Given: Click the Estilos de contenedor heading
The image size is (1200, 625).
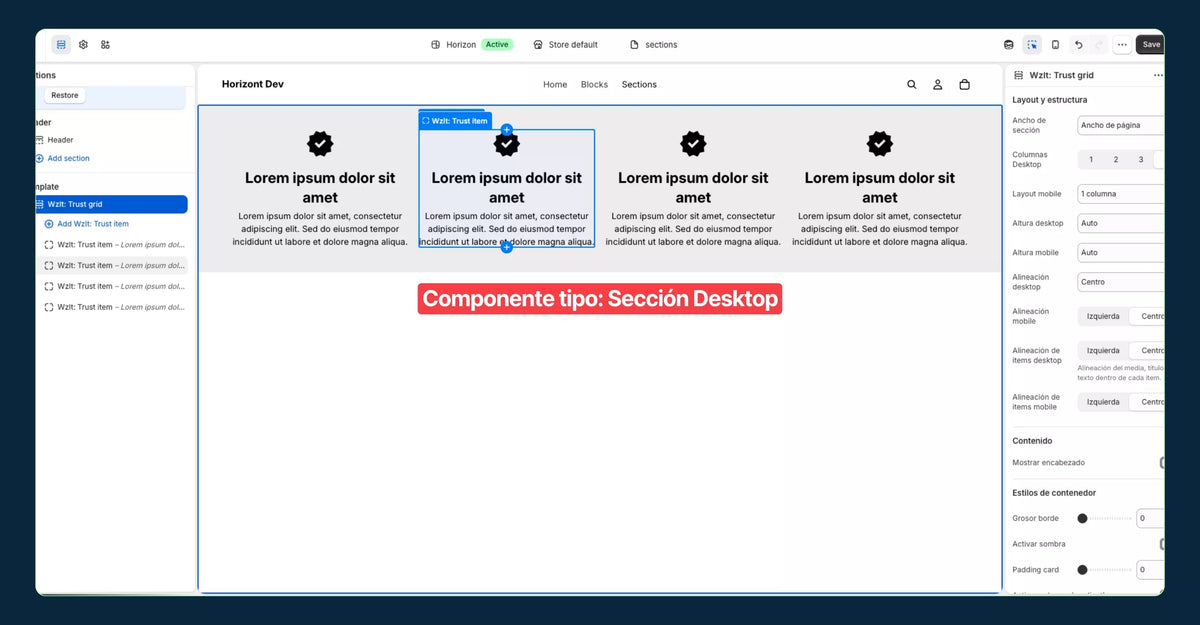Looking at the screenshot, I should tap(1054, 493).
